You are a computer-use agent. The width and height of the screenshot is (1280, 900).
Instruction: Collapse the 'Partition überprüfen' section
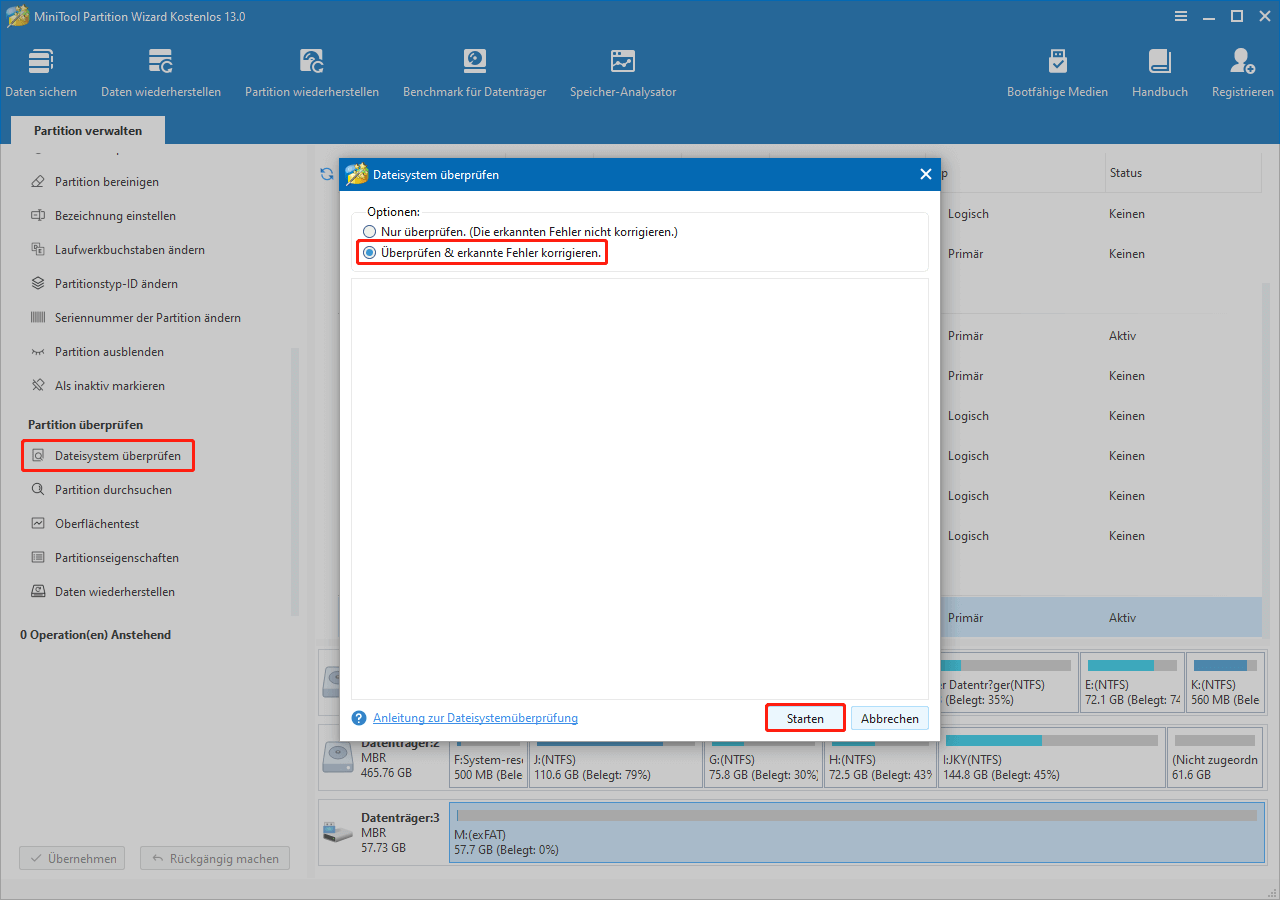(x=83, y=424)
